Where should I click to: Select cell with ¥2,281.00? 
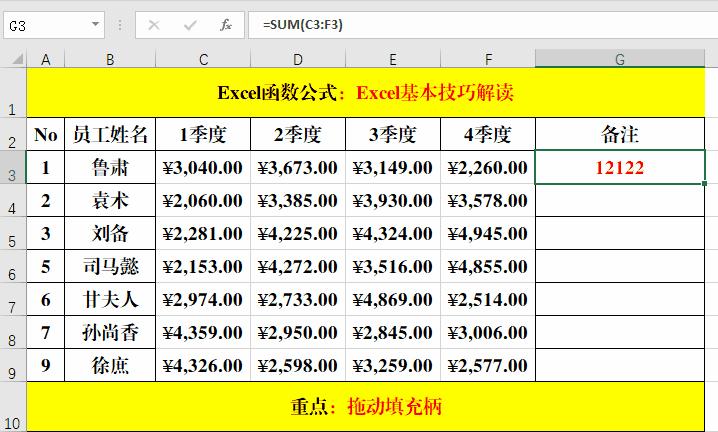[203, 233]
